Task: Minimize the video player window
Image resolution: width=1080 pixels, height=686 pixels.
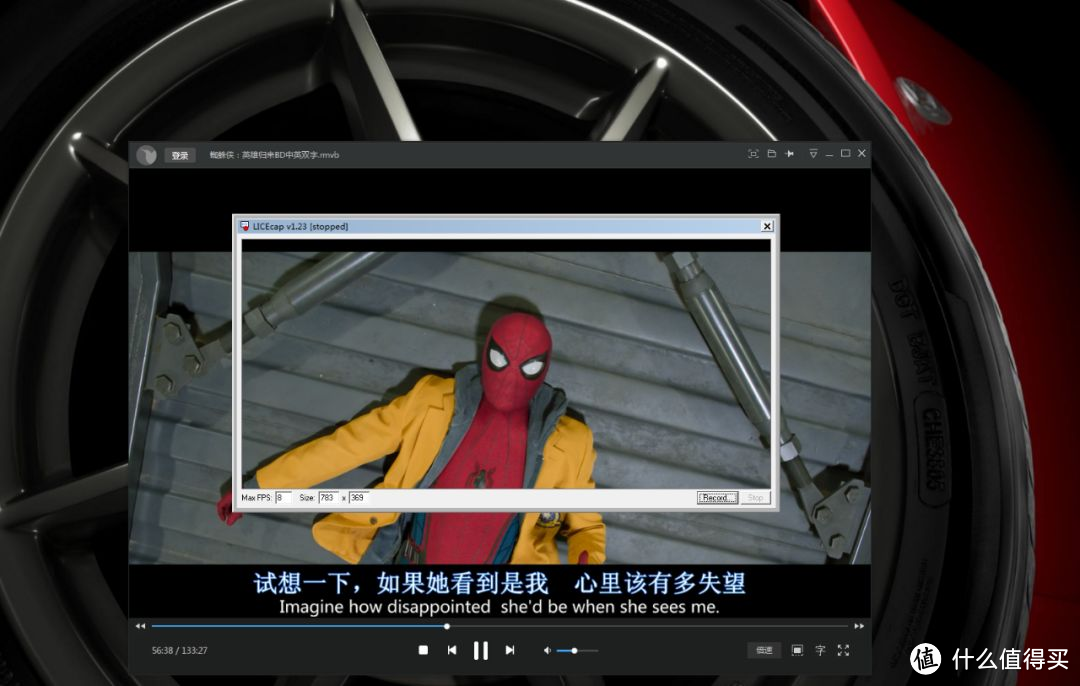Action: pyautogui.click(x=829, y=154)
